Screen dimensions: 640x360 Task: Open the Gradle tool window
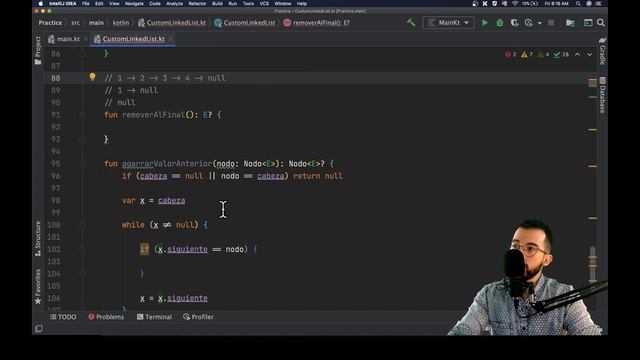click(x=602, y=51)
